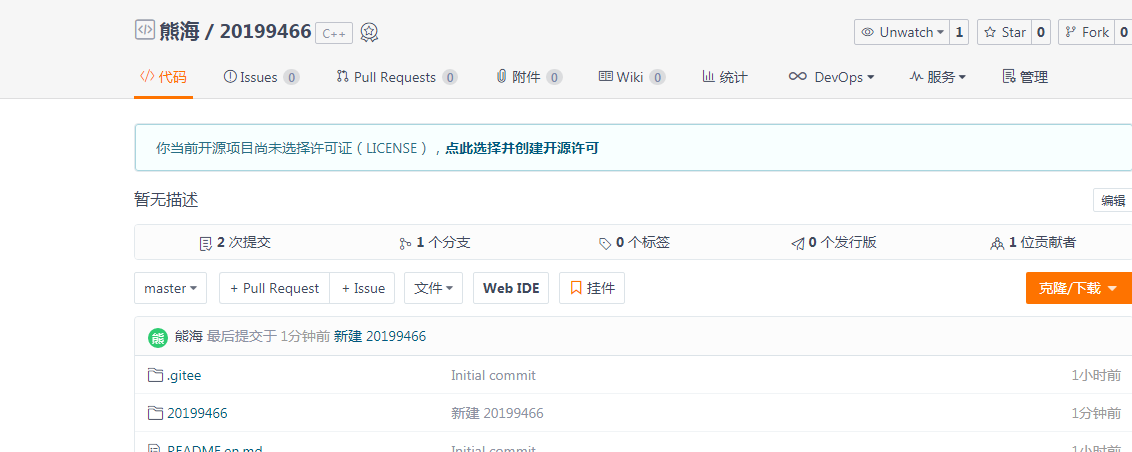Click the + Issue button
Viewport: 1132px width, 452px height.
362,288
